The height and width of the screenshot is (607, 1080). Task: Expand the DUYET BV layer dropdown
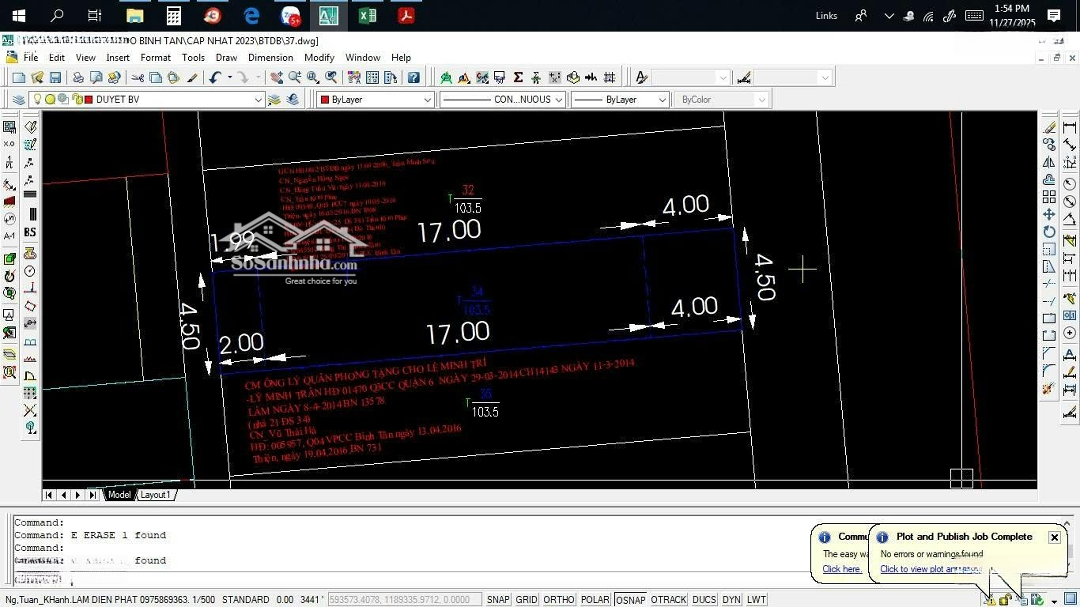coord(258,100)
